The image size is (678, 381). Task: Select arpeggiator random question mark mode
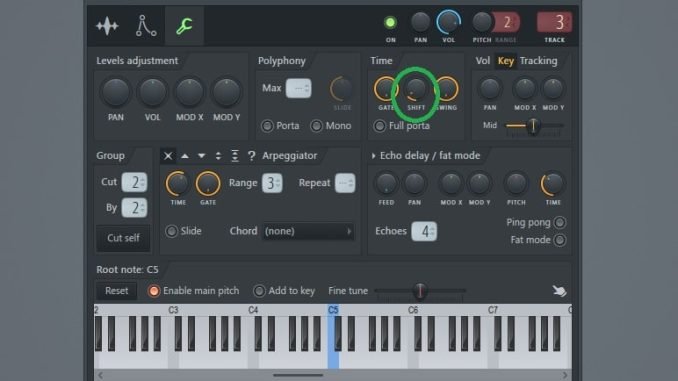[x=251, y=156]
